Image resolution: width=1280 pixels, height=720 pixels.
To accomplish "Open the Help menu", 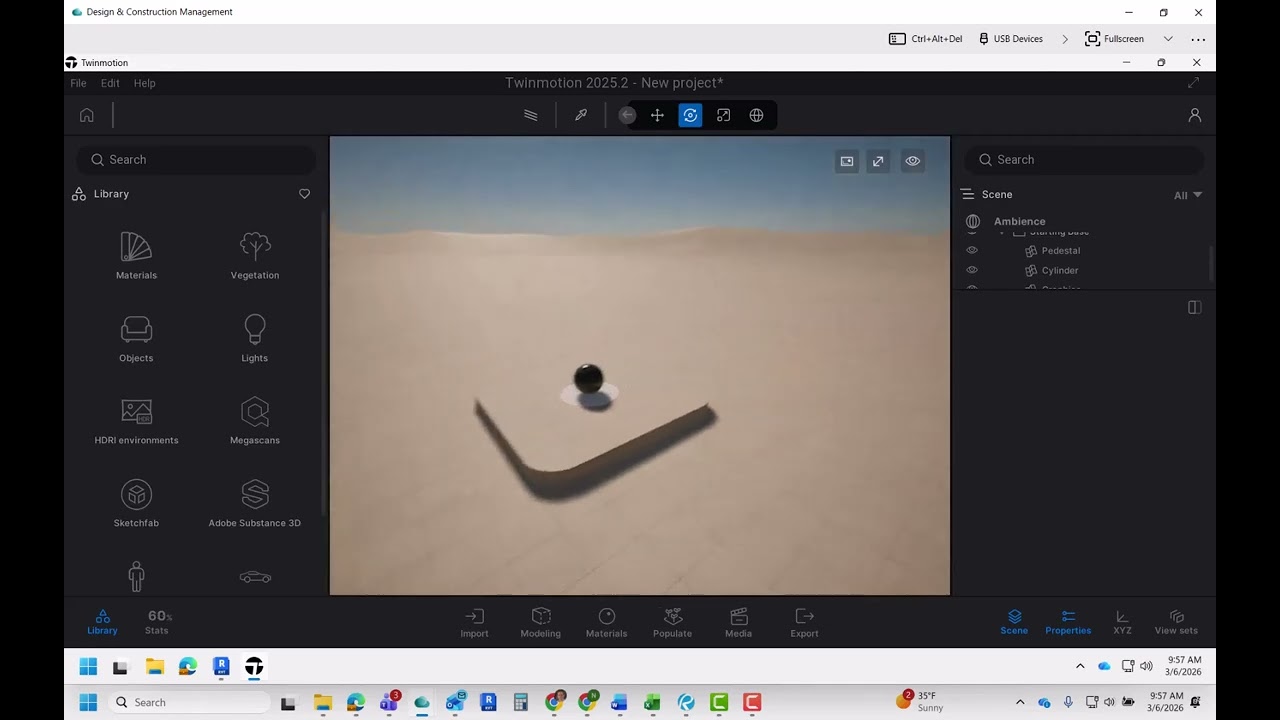I will click(x=145, y=83).
